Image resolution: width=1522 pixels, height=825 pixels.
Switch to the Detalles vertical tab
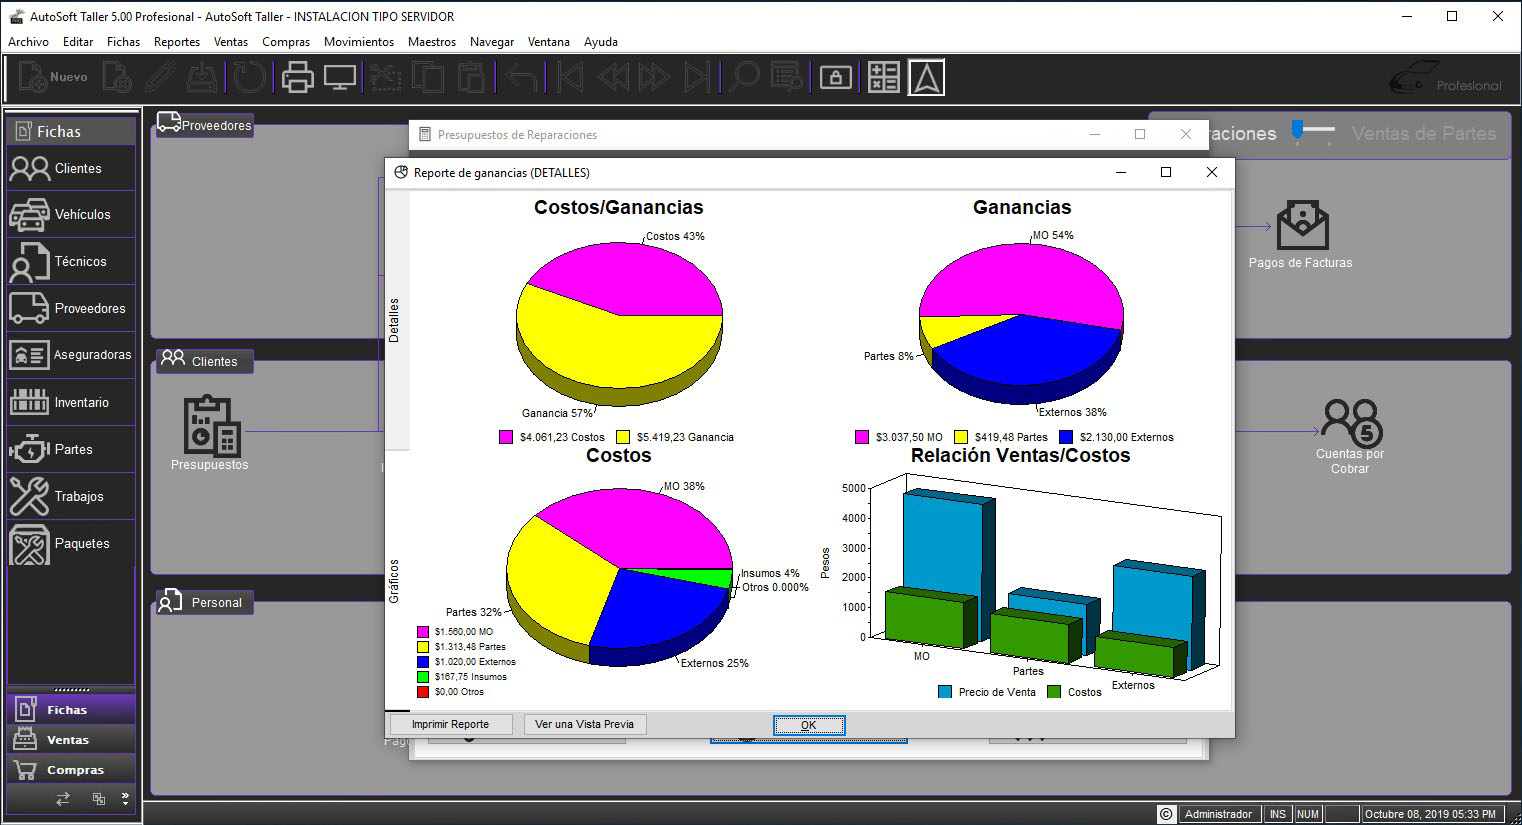tap(394, 320)
